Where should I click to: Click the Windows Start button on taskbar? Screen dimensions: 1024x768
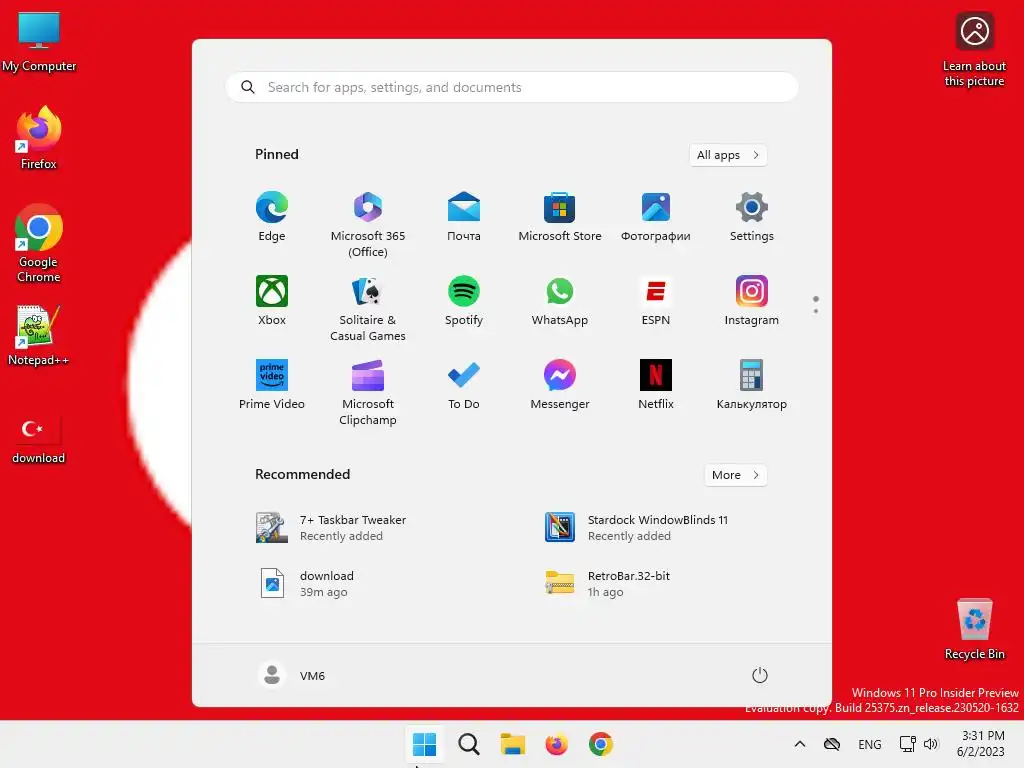coord(424,744)
